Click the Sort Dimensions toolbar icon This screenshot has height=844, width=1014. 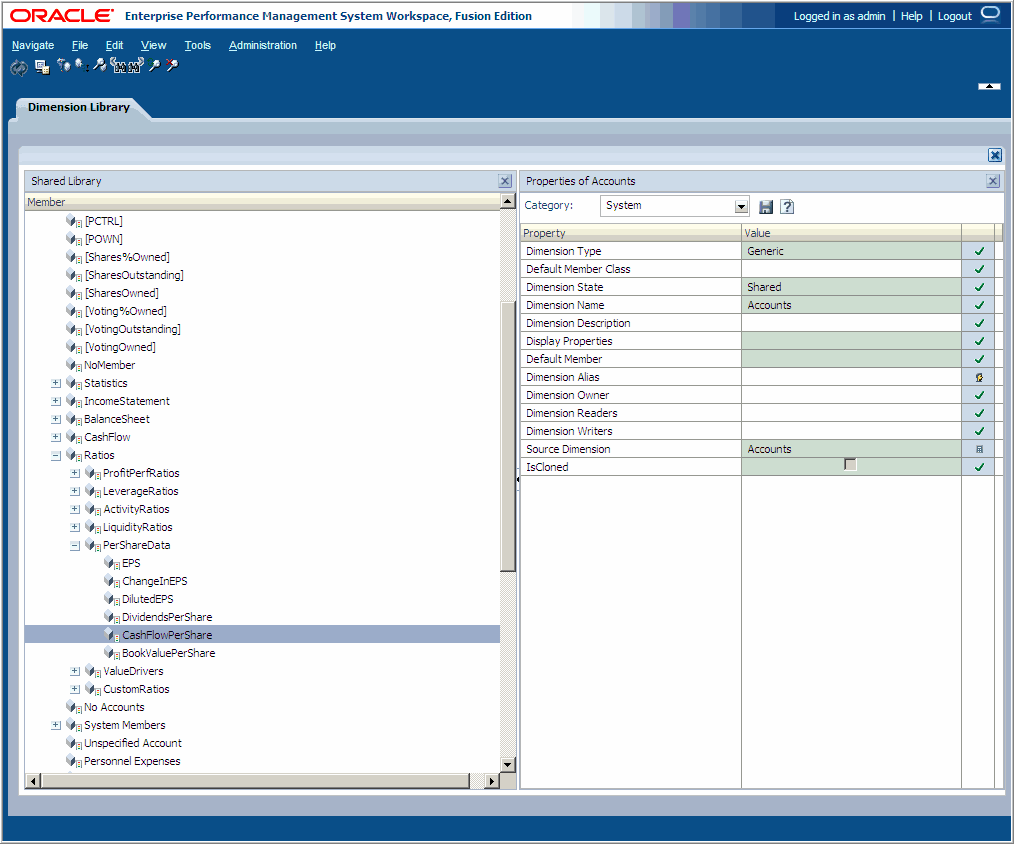[81, 65]
